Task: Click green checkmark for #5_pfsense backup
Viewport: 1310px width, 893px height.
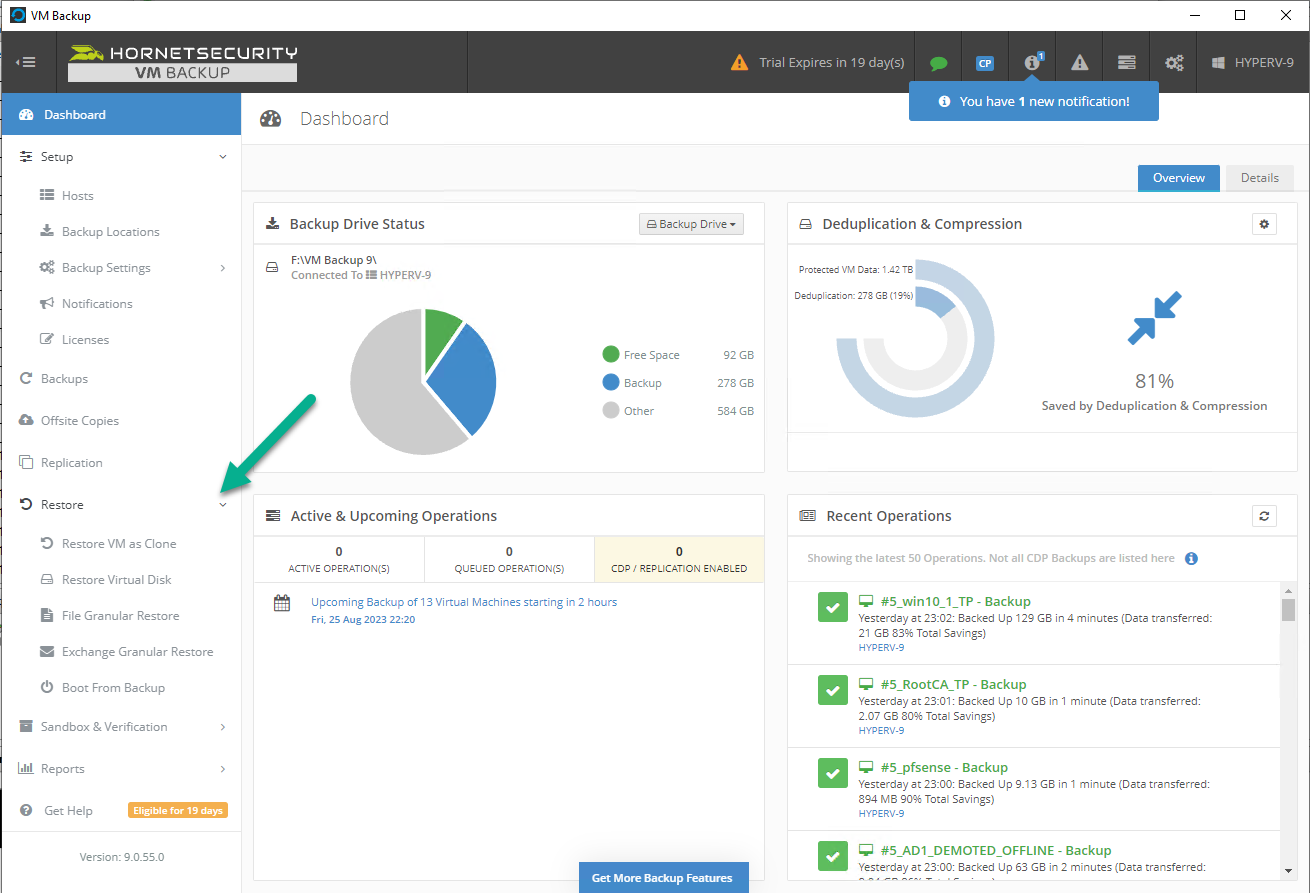Action: tap(833, 773)
